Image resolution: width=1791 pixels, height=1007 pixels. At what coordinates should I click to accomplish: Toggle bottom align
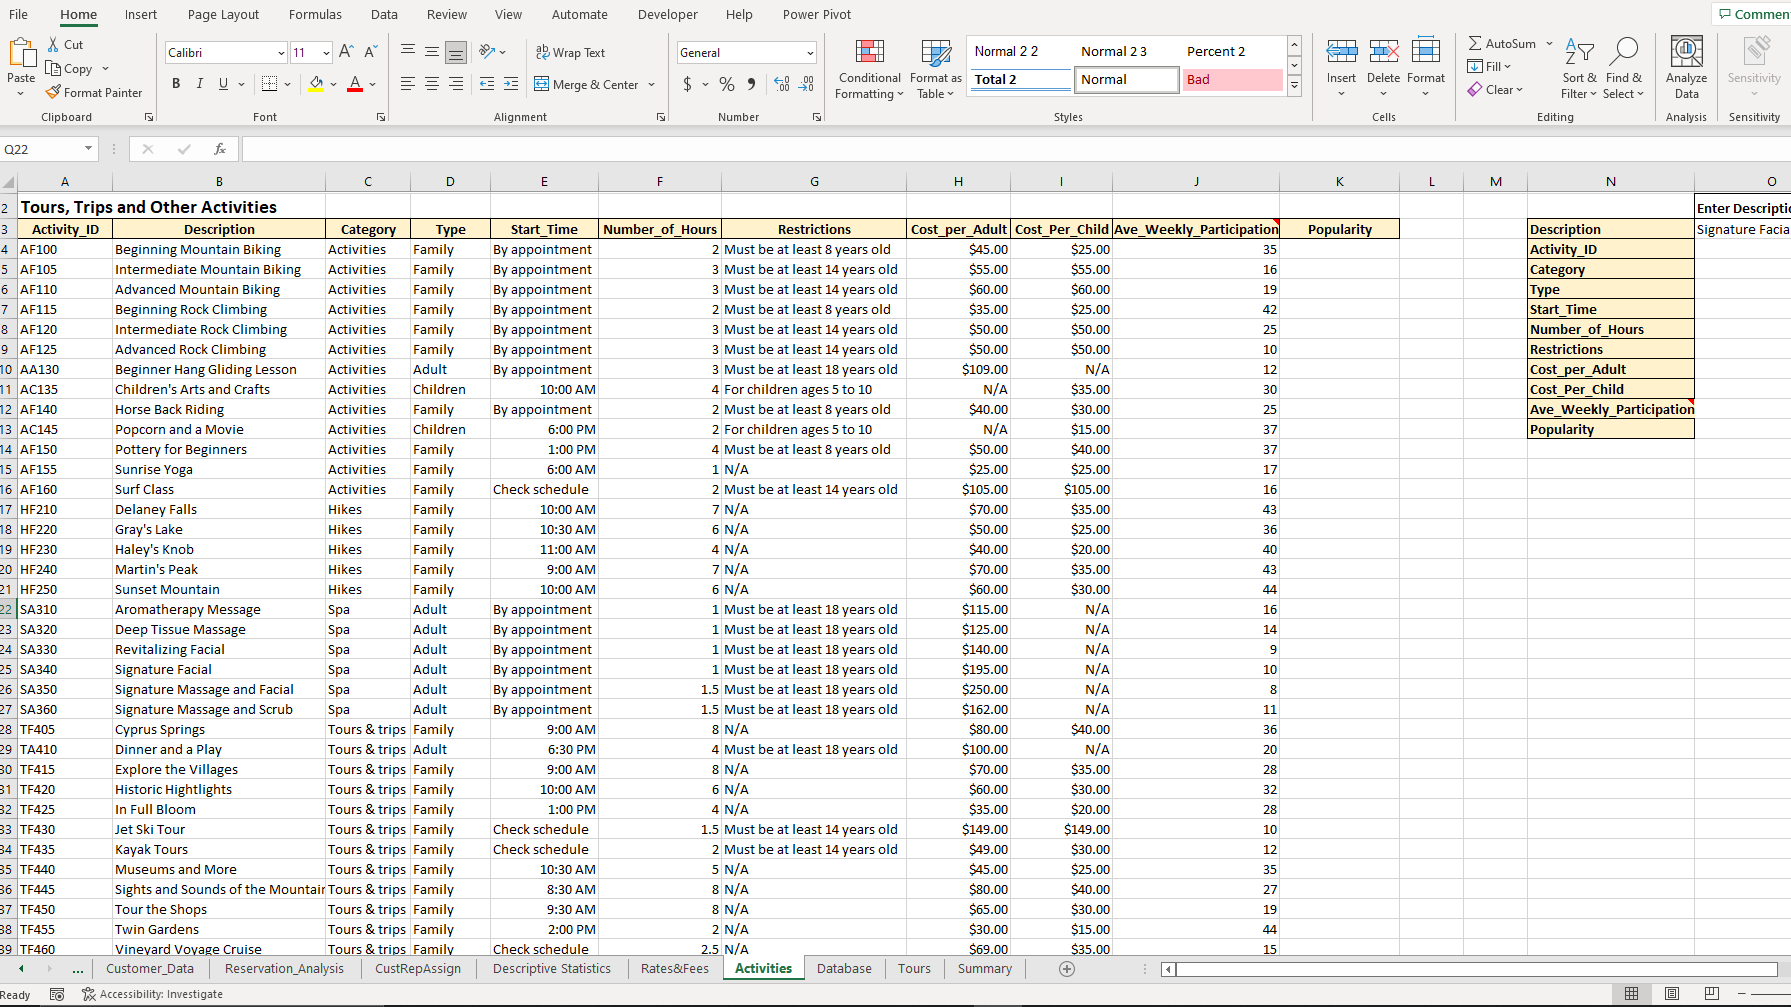click(456, 52)
